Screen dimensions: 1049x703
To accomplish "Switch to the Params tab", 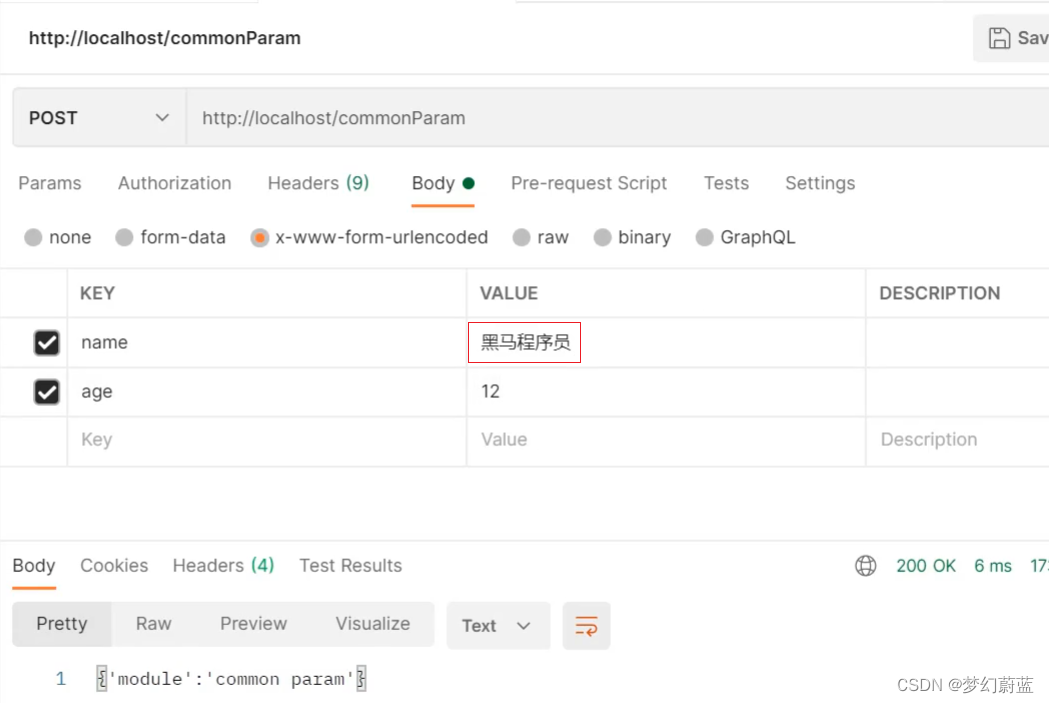I will point(50,183).
